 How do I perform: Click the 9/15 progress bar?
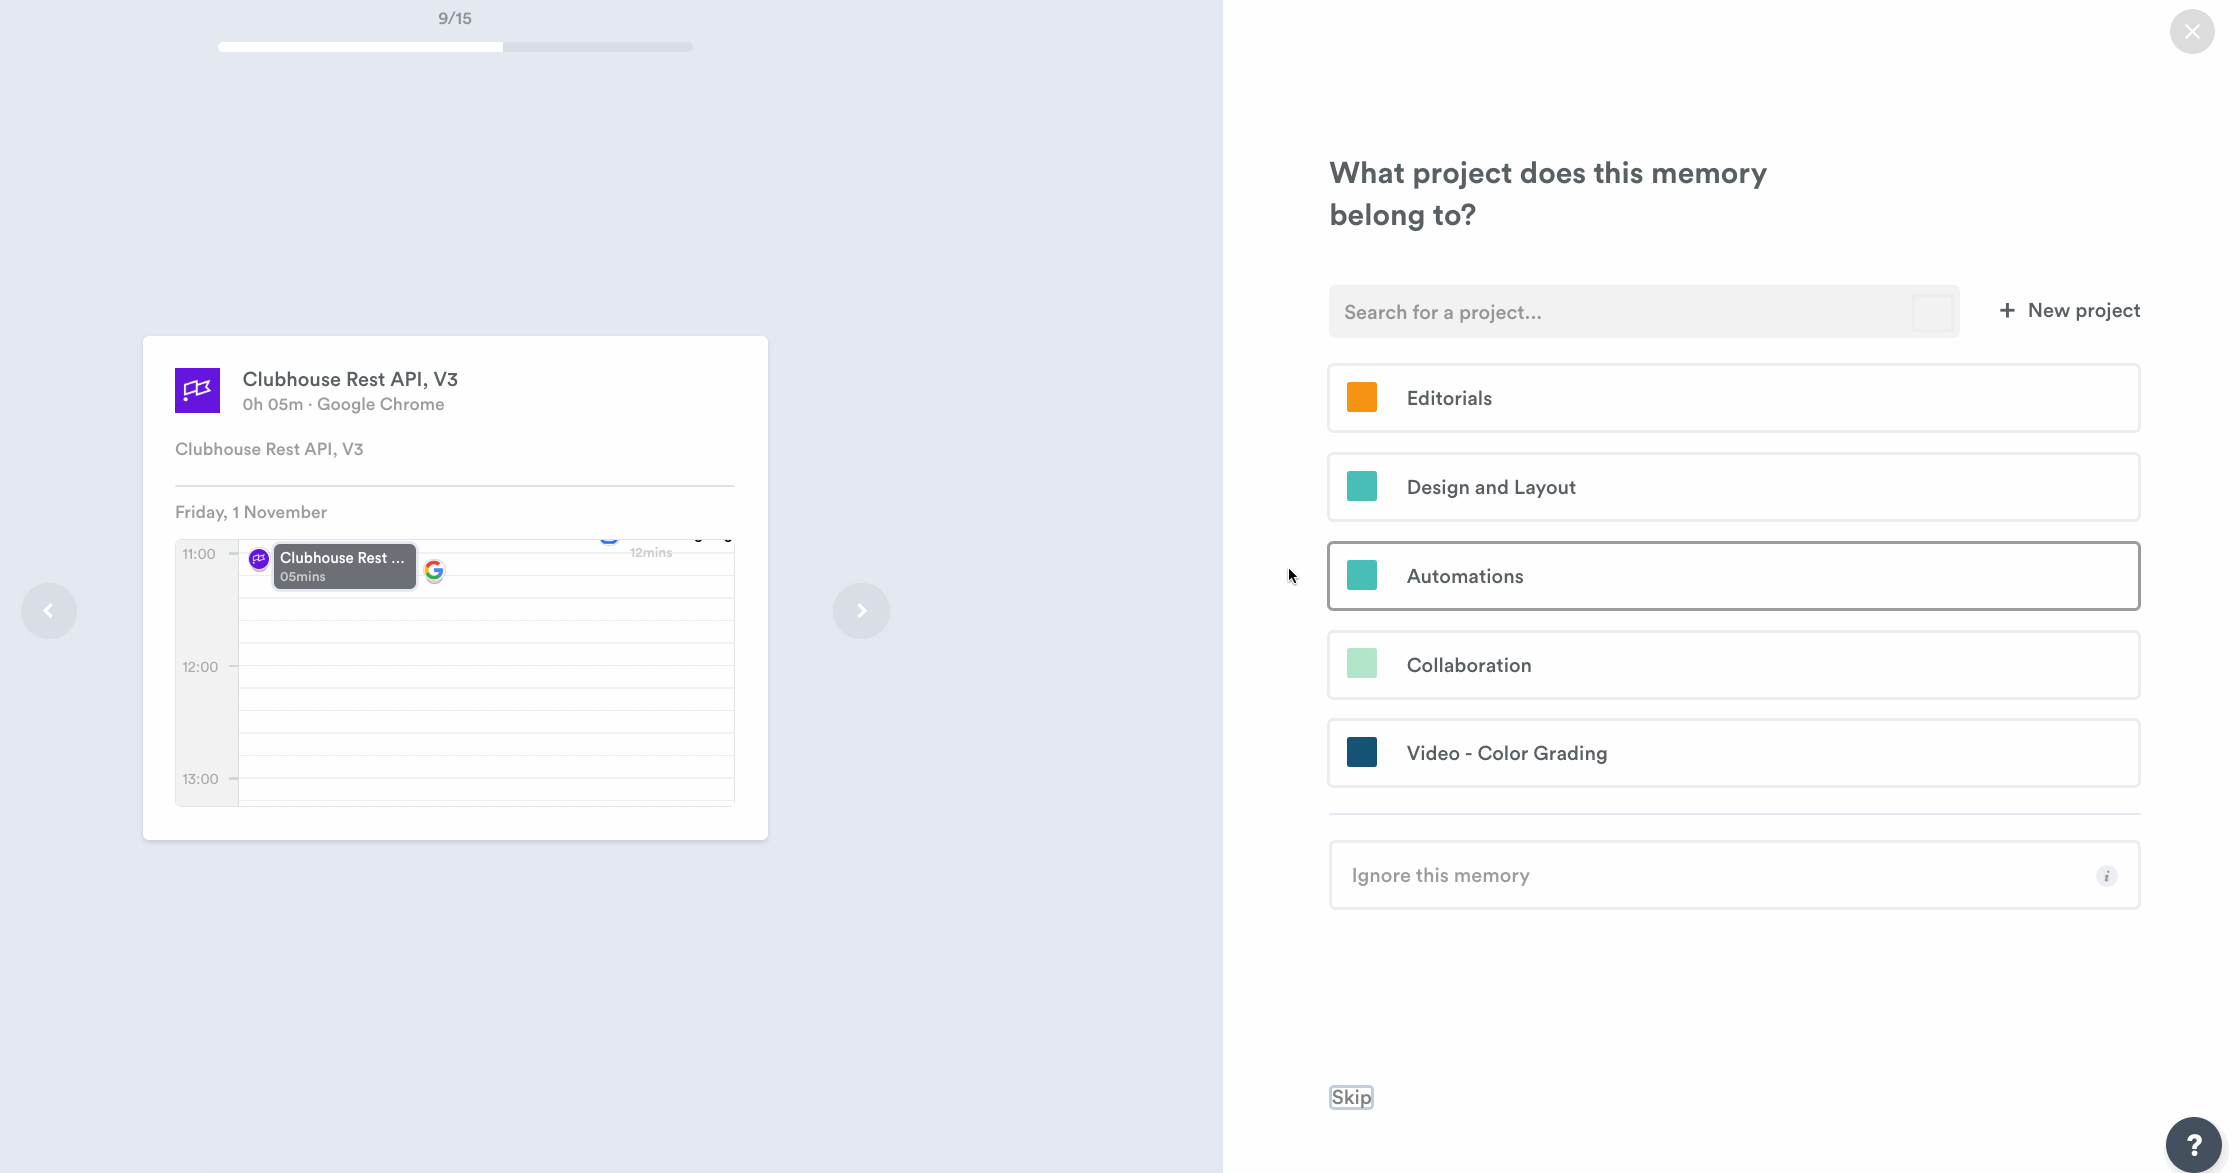(455, 47)
